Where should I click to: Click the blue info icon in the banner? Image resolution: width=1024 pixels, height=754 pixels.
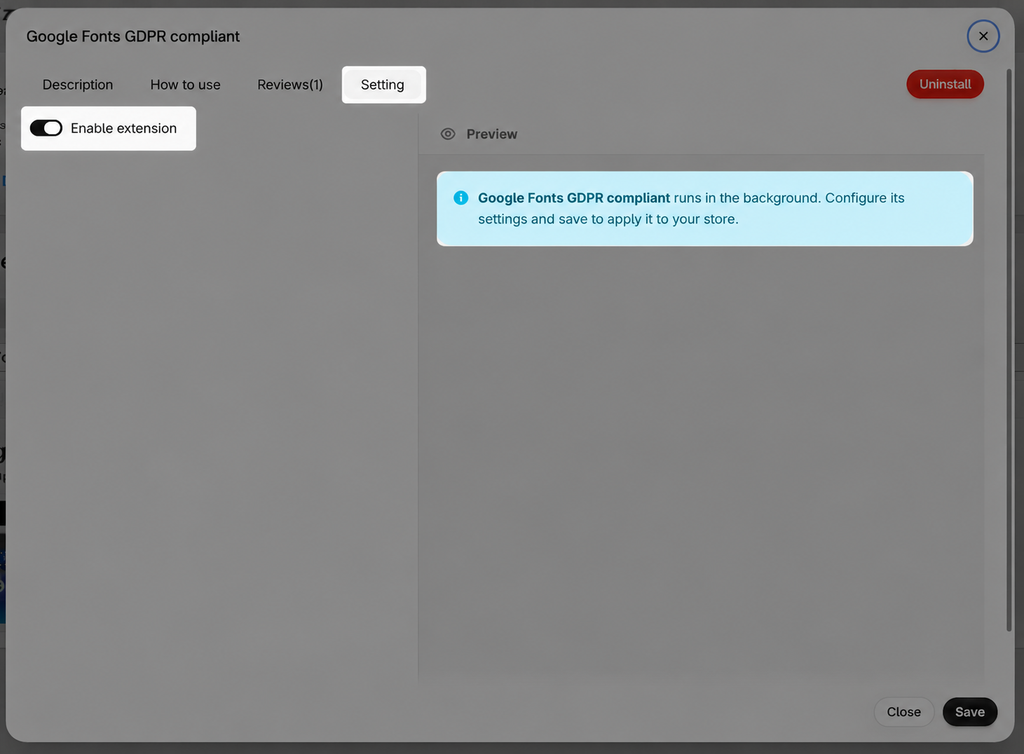tap(460, 198)
